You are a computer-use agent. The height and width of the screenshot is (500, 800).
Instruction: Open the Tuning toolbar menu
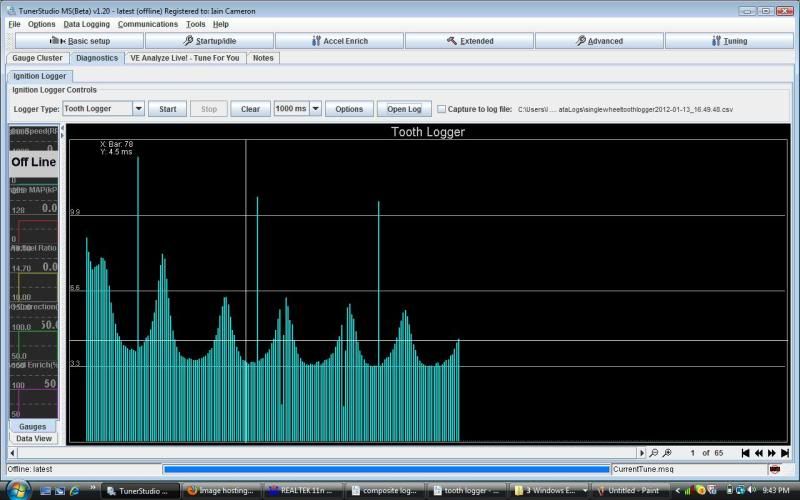(730, 41)
